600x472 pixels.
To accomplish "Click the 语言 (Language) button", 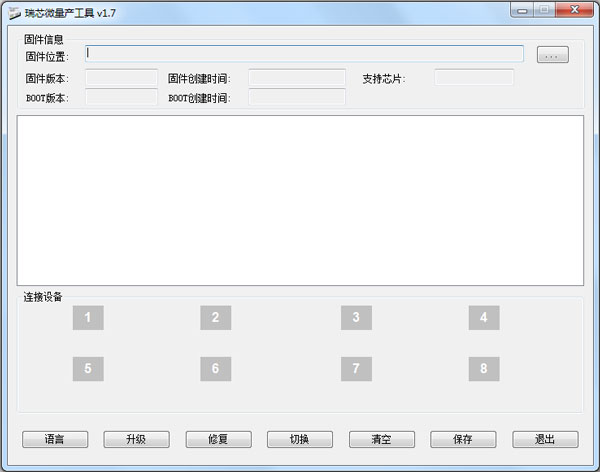I will [x=55, y=439].
